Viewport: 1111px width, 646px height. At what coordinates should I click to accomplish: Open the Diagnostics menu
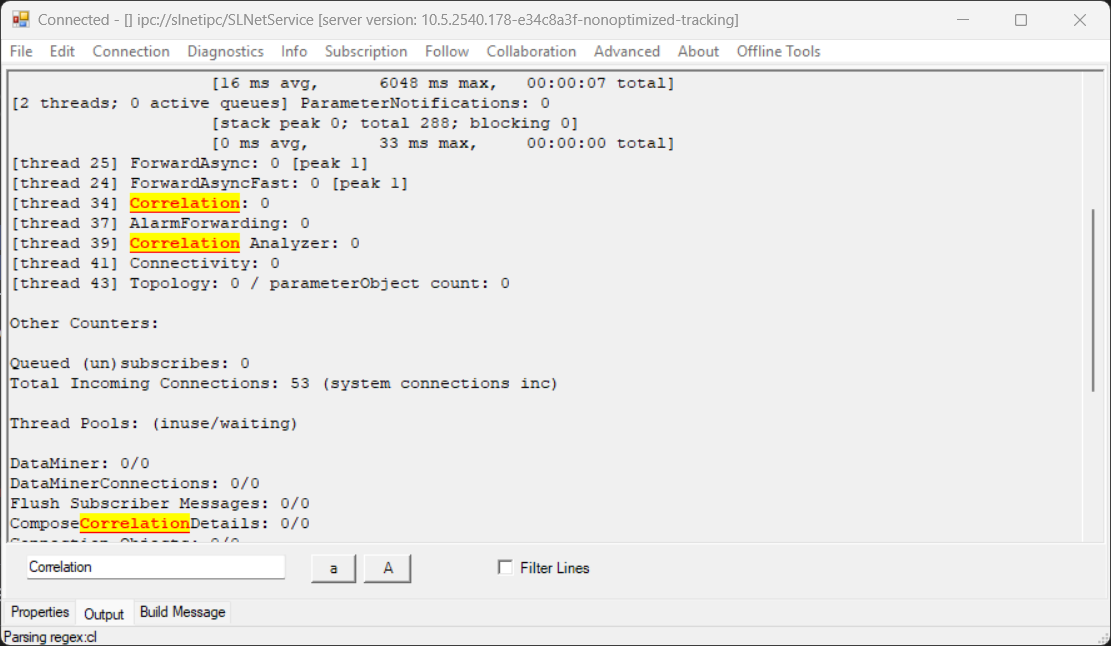225,51
